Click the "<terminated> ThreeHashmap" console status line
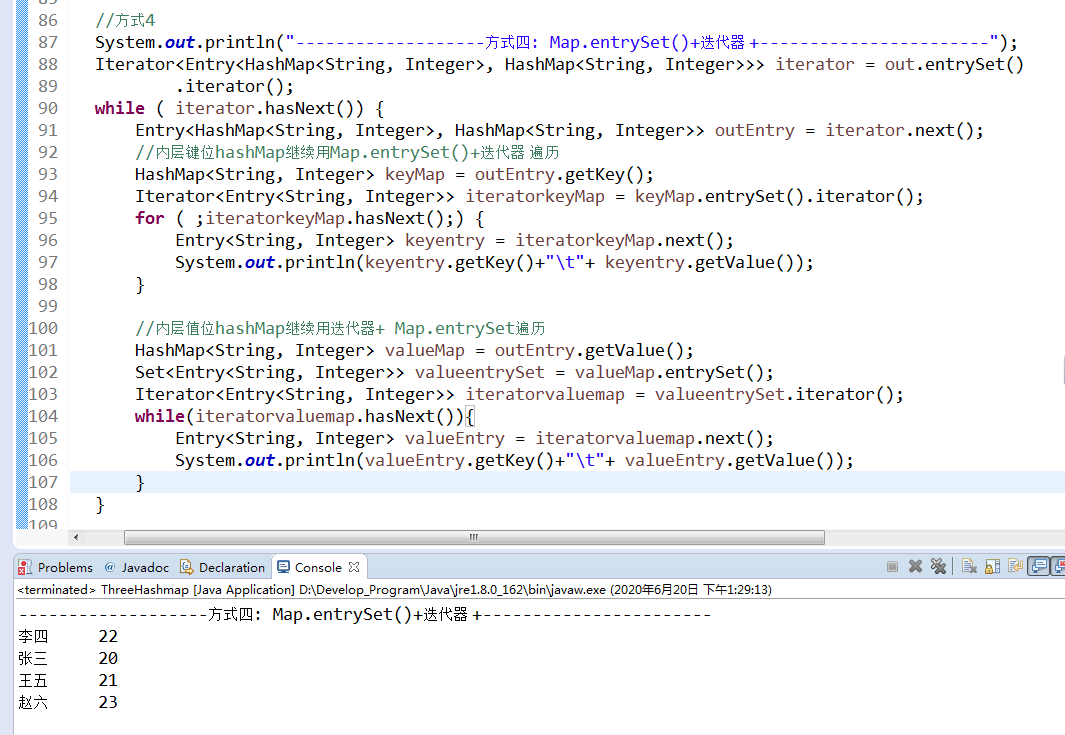Image resolution: width=1065 pixels, height=735 pixels. 395,590
